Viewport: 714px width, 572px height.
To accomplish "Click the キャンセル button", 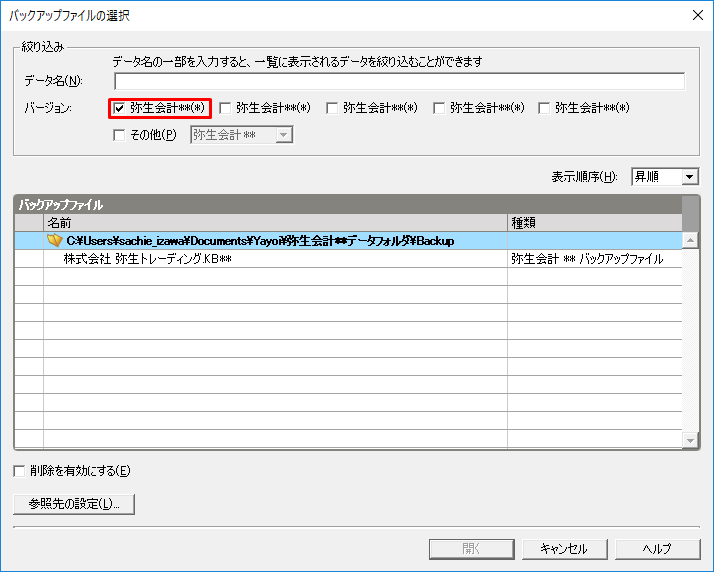I will [x=565, y=549].
